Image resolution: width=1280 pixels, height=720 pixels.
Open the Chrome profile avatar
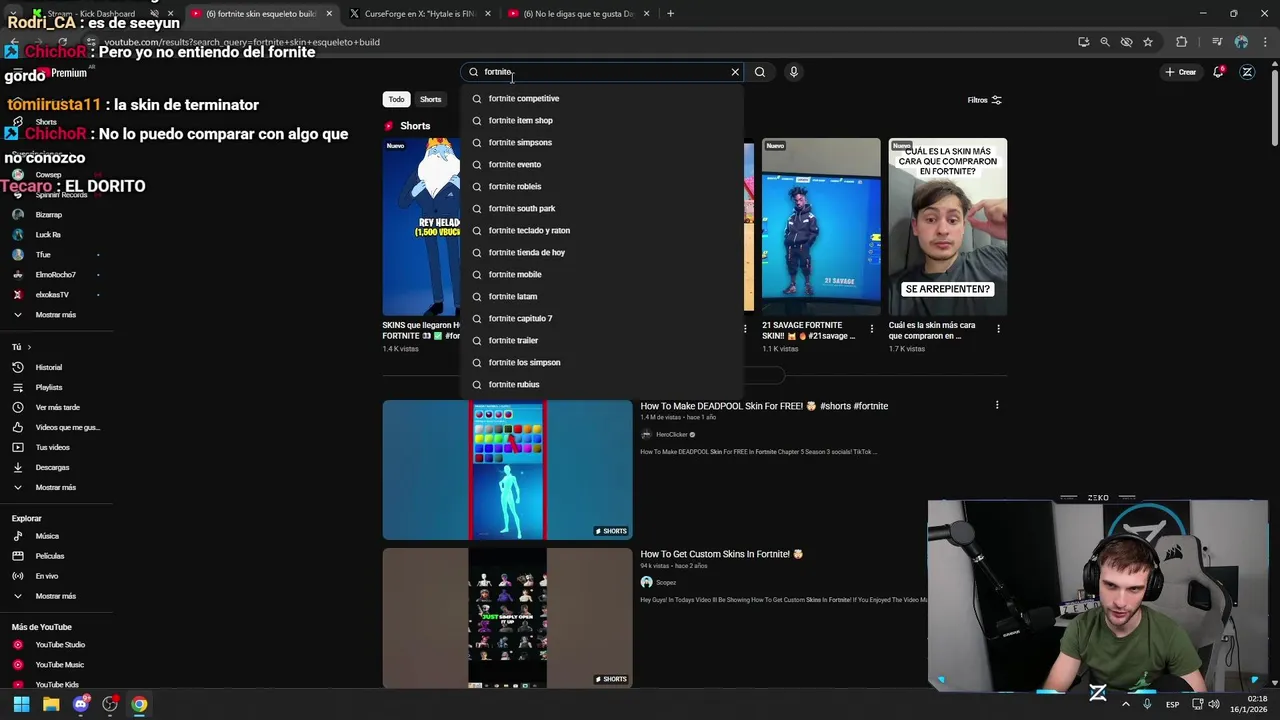1241,42
